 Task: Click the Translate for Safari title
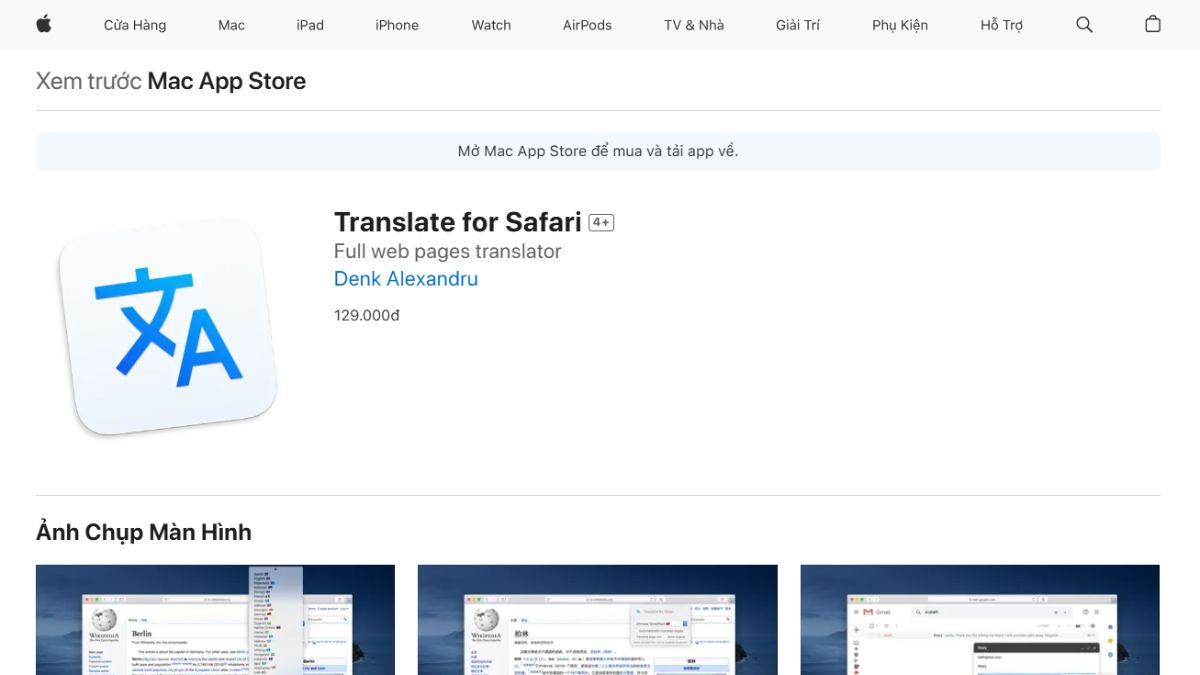point(458,222)
